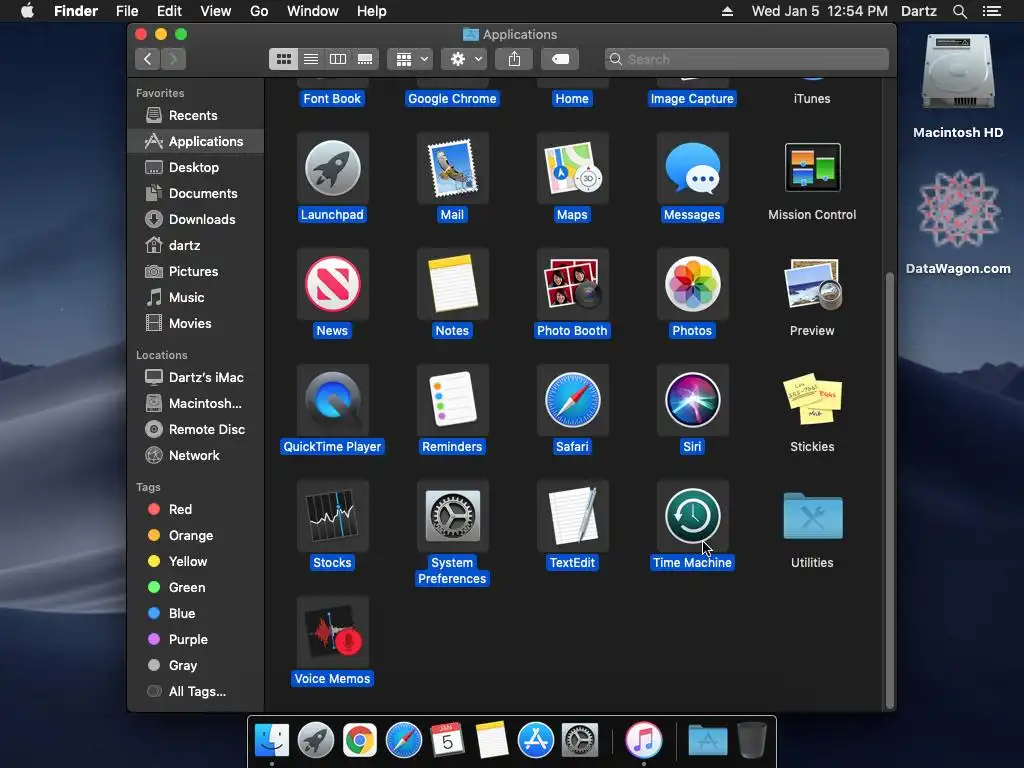
Task: Open the Action gear dropdown menu
Action: pyautogui.click(x=464, y=59)
